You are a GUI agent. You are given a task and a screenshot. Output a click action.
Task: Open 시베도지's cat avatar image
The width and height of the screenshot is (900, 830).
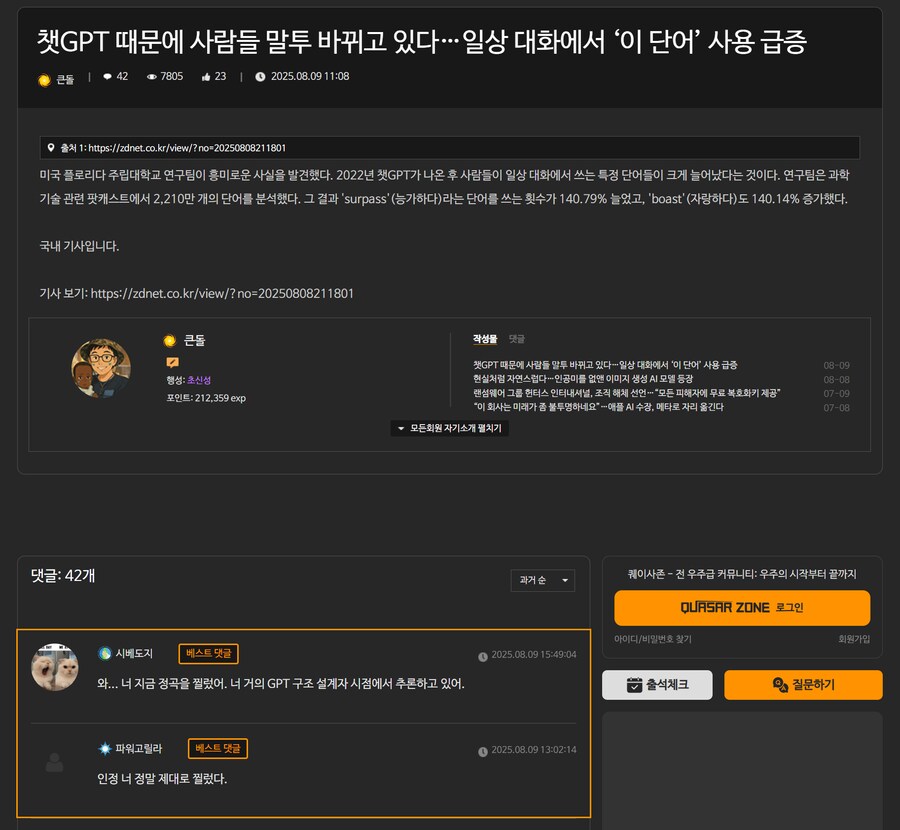point(55,667)
